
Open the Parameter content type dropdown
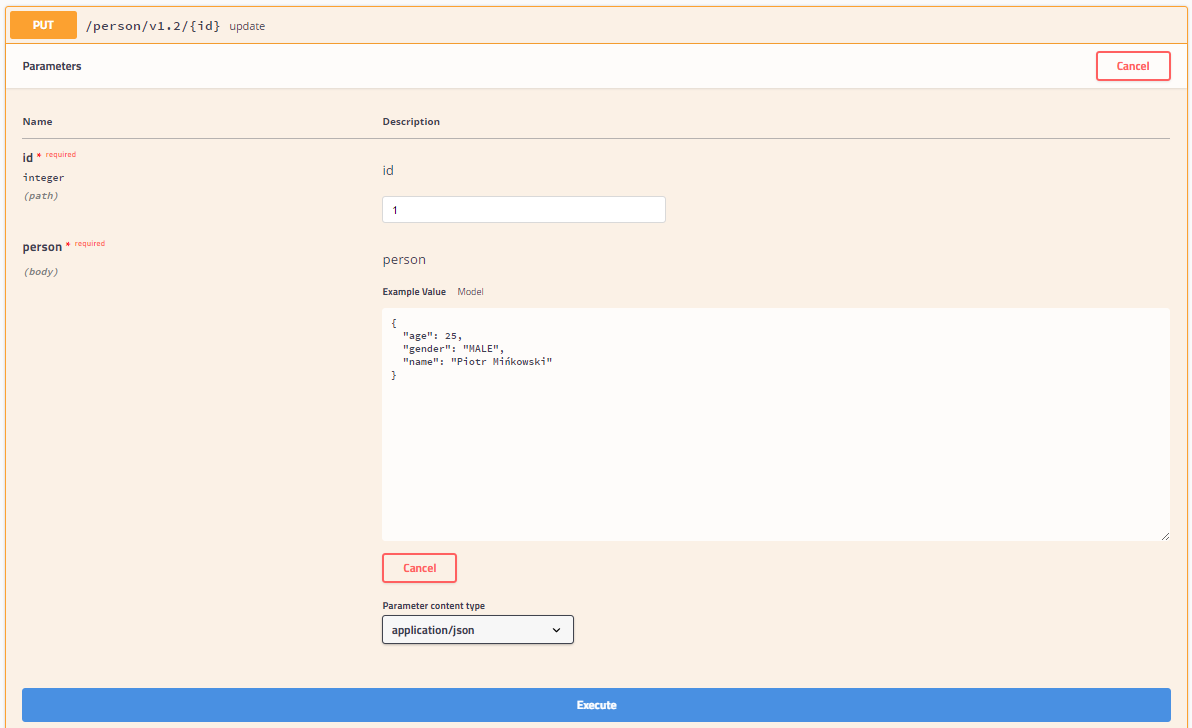477,630
